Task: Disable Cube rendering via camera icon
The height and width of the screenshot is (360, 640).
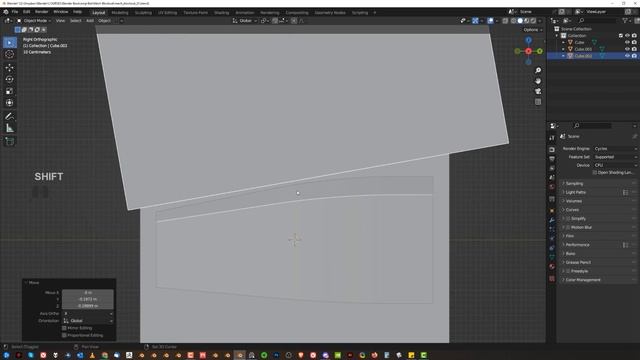Action: tap(634, 42)
